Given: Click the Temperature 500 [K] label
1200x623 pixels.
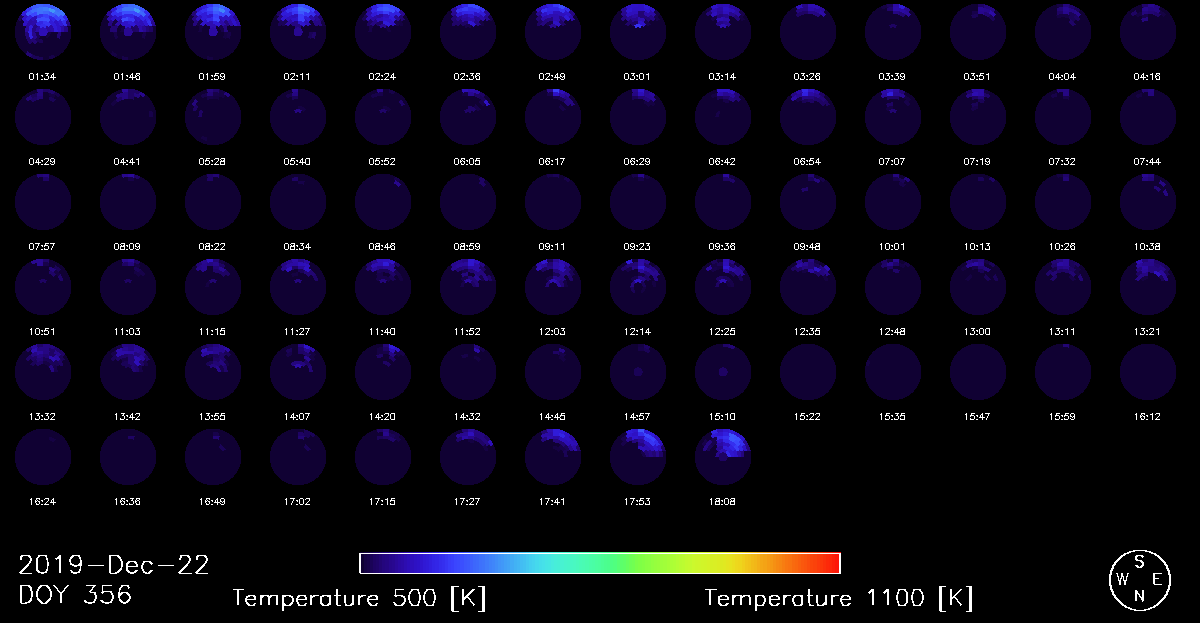Looking at the screenshot, I should point(359,598).
